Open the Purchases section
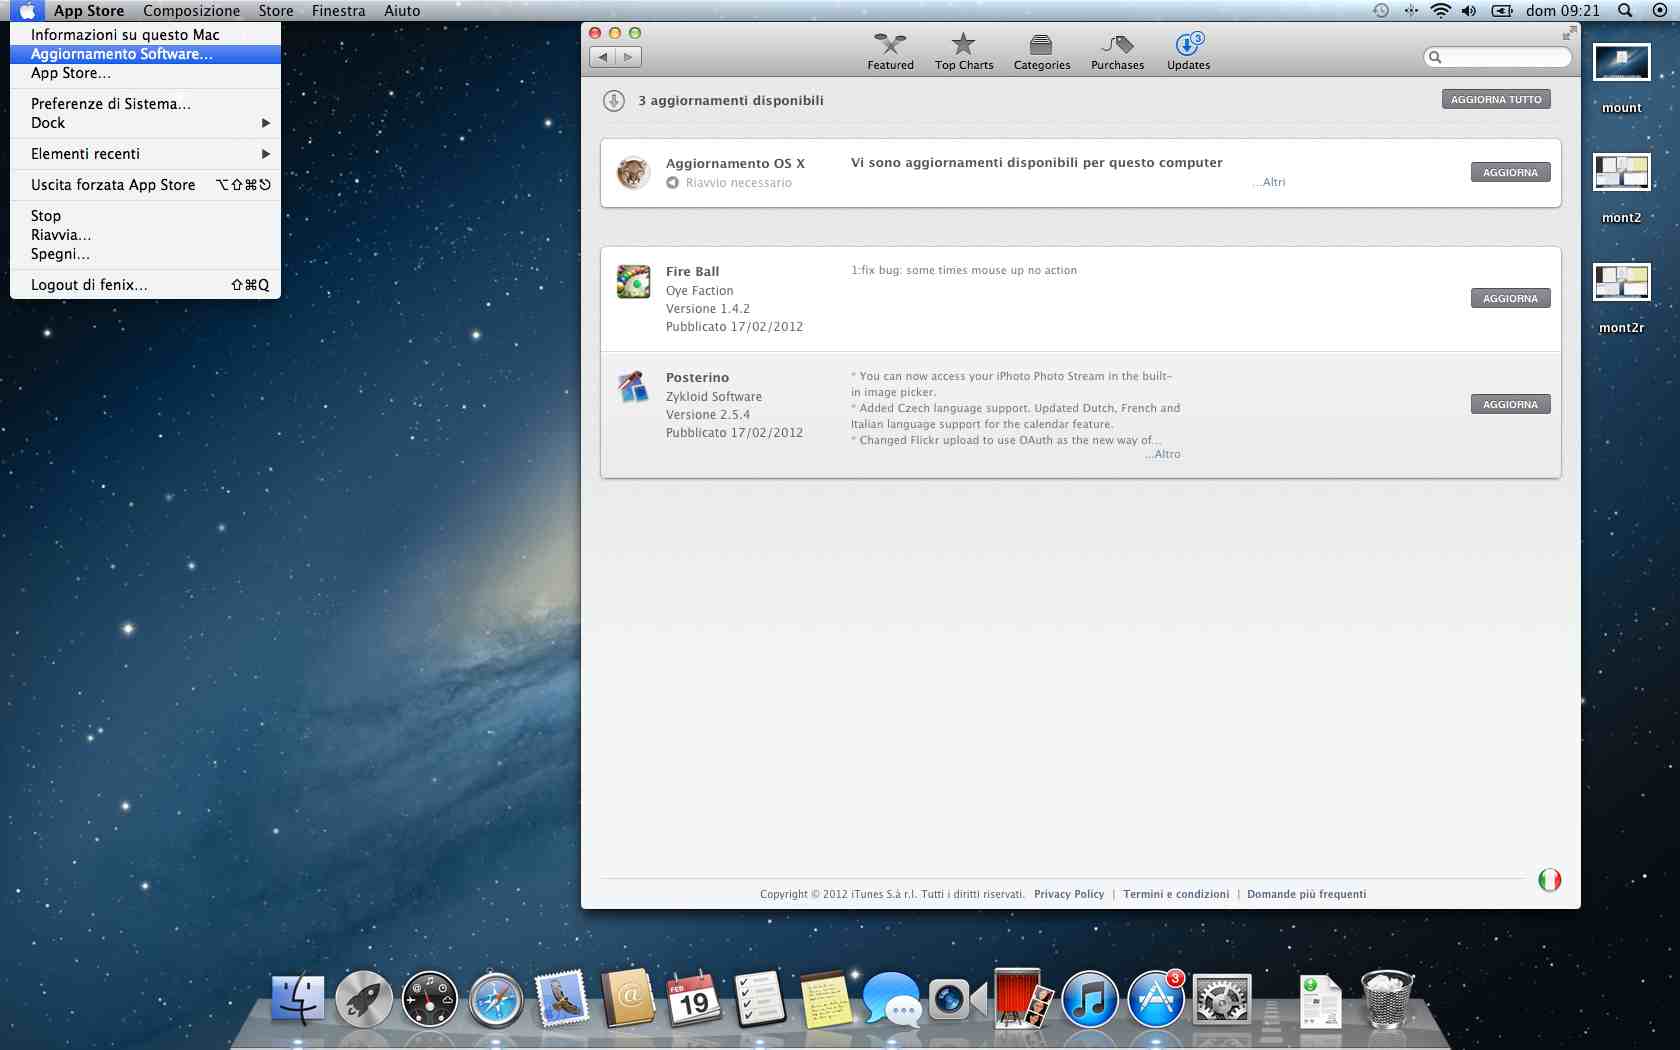This screenshot has width=1680, height=1050. click(1117, 52)
